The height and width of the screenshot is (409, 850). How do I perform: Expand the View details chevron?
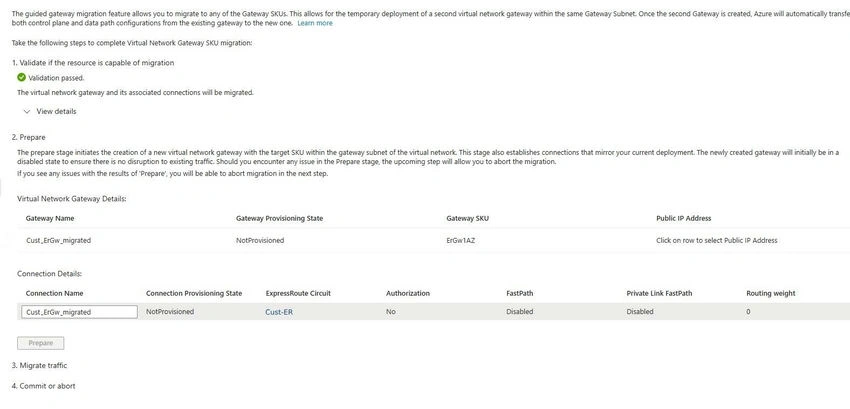[27, 111]
